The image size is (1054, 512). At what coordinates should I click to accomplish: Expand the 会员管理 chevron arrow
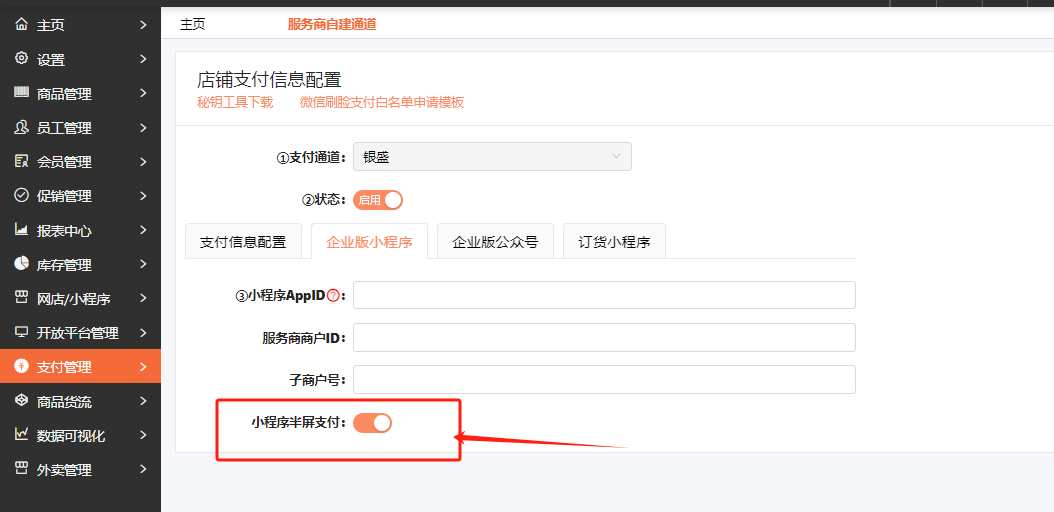[143, 161]
